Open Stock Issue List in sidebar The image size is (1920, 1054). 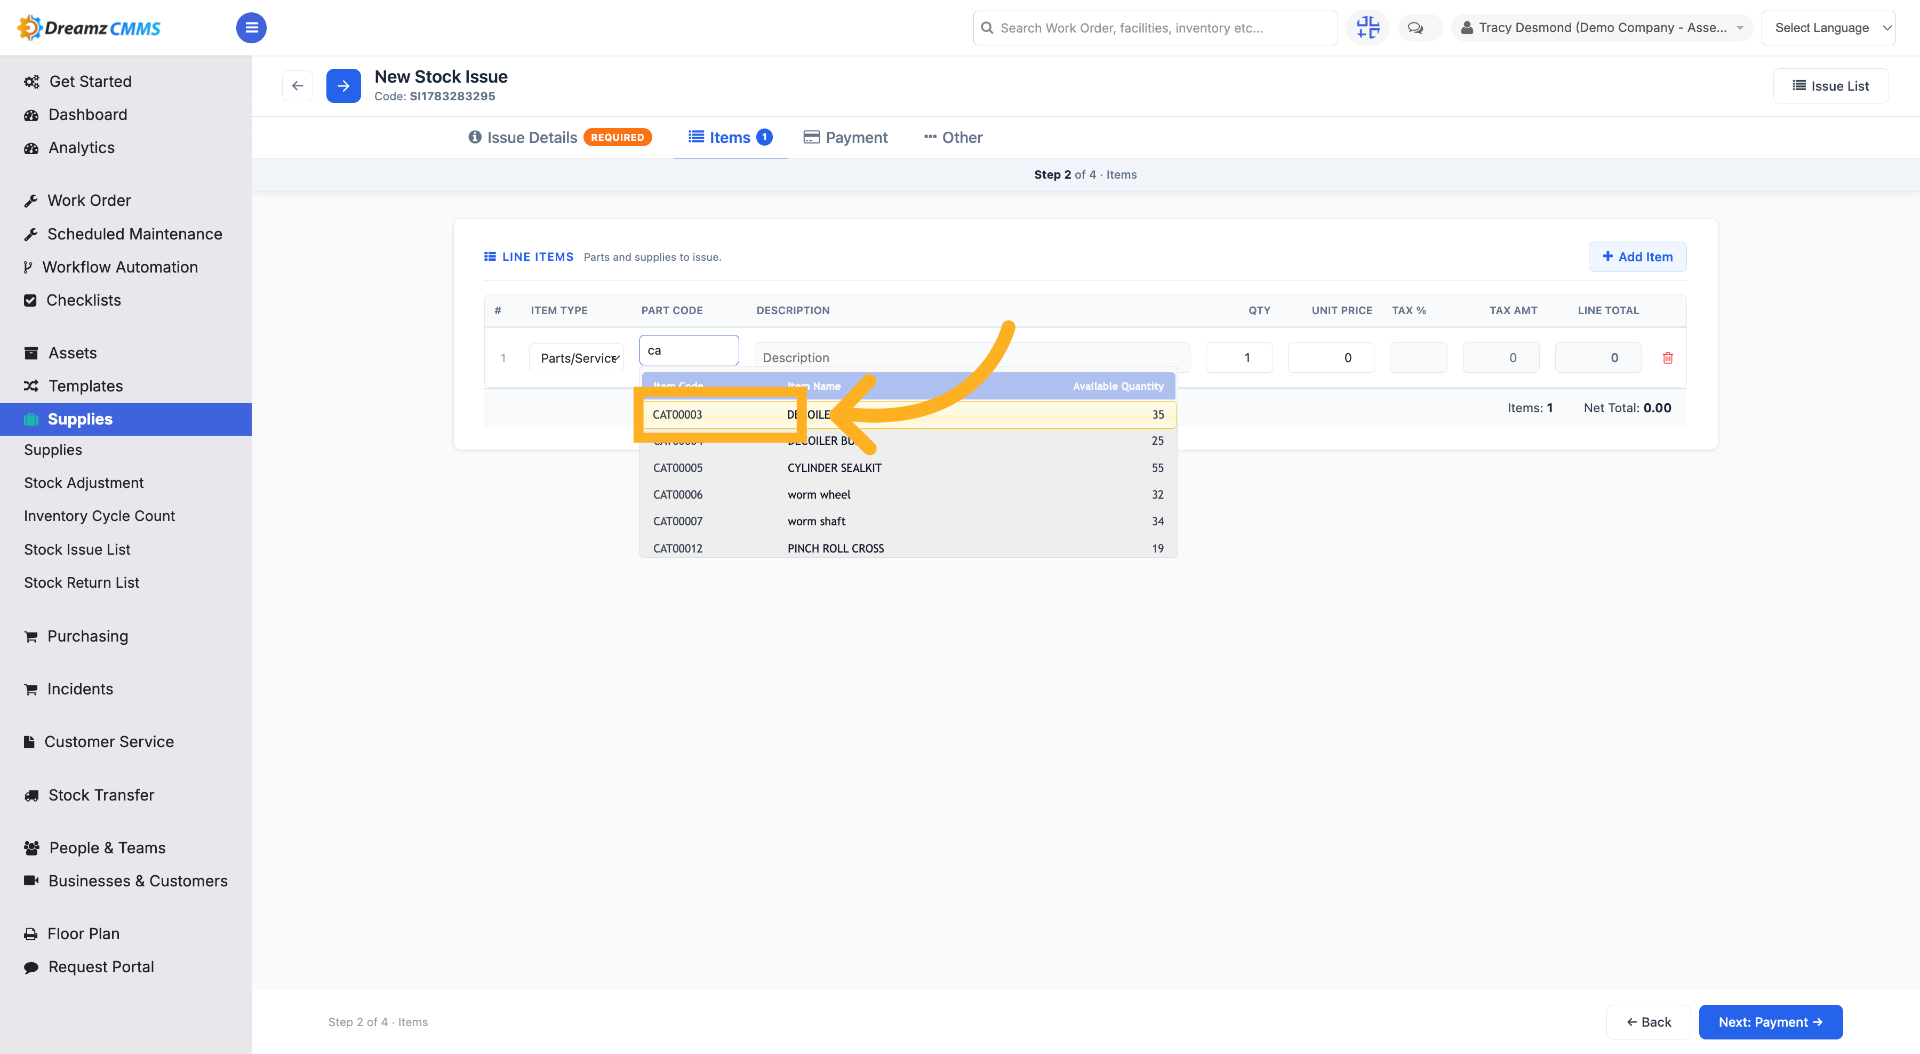pos(77,550)
